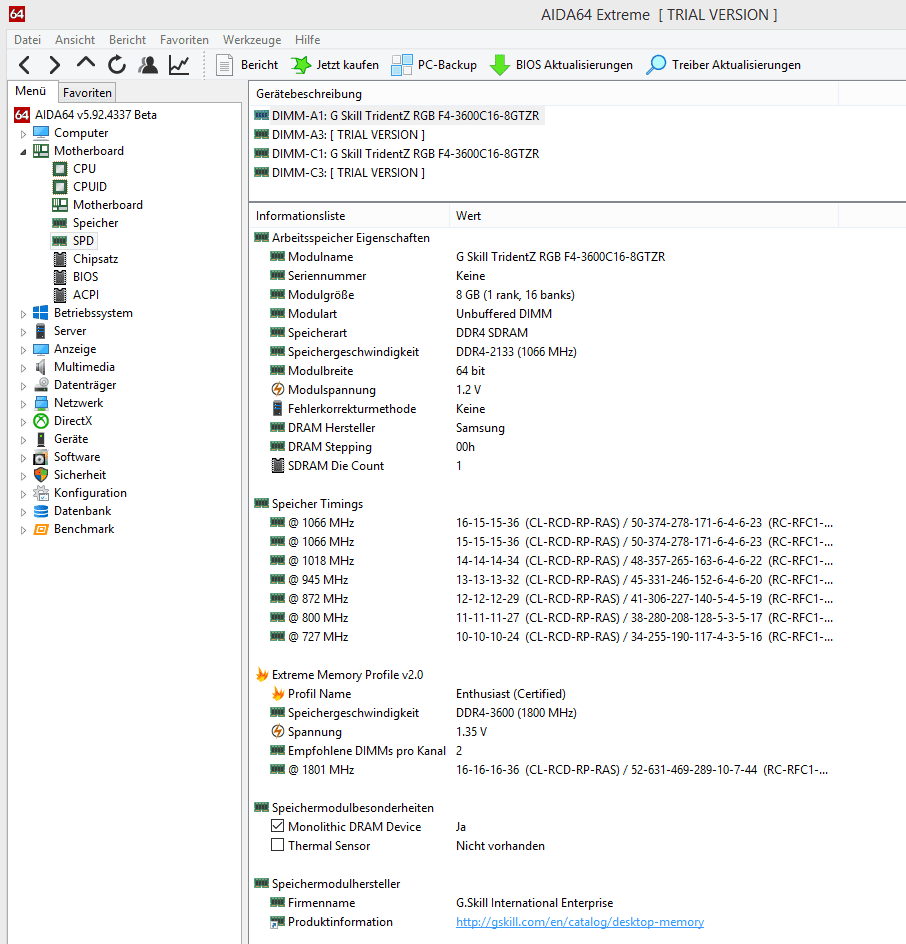
Task: Select the Modulspannung row with lightning icon
Action: click(376, 390)
